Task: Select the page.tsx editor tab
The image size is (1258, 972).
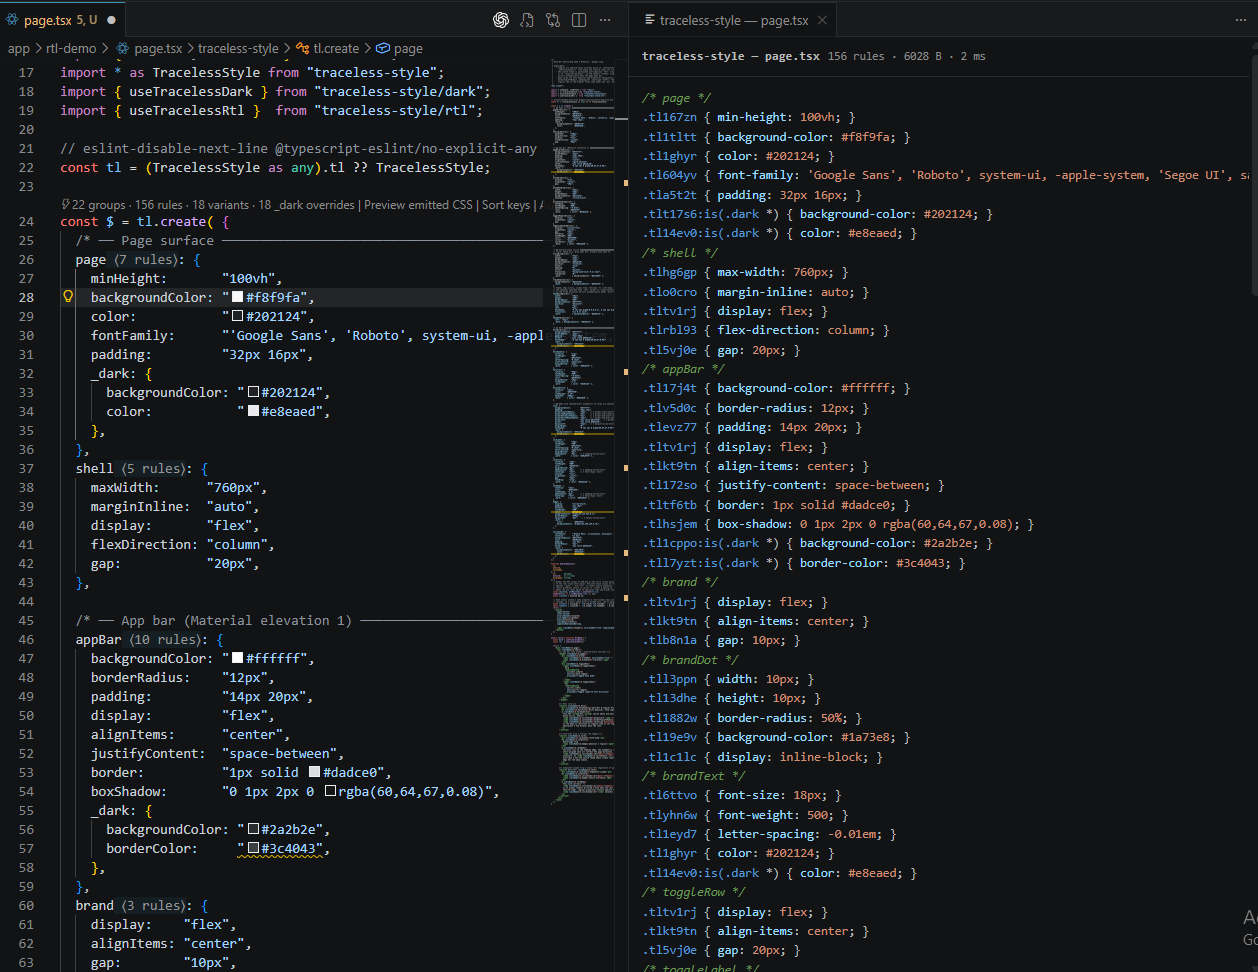Action: (x=62, y=20)
